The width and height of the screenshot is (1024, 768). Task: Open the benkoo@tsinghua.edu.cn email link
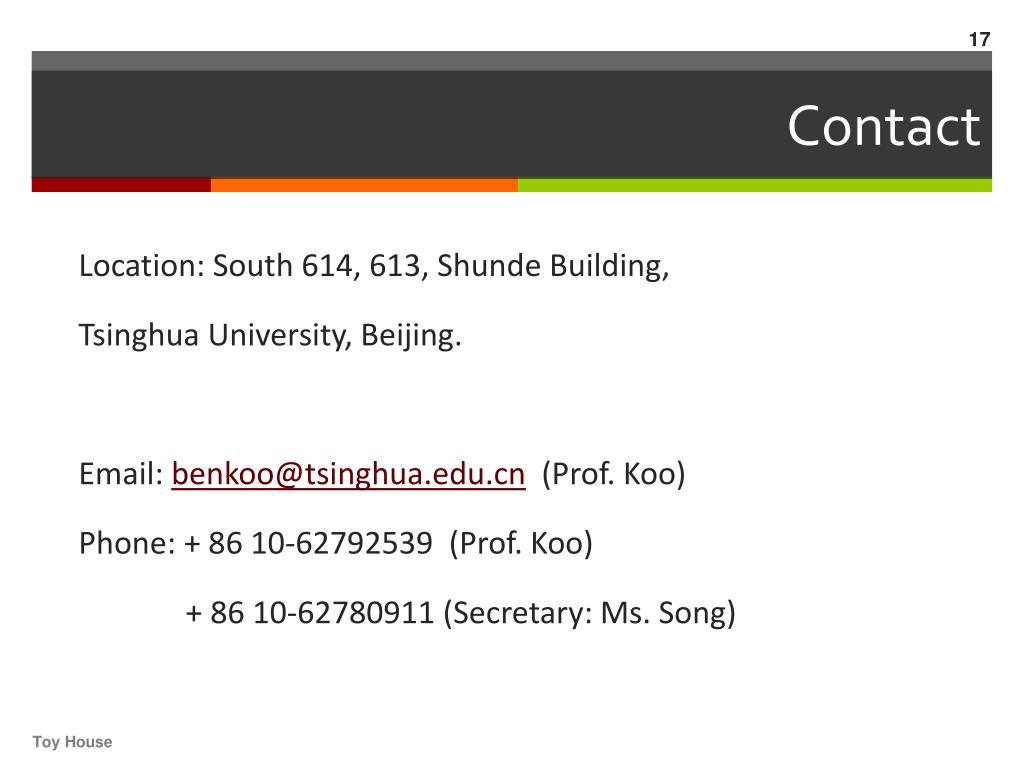(x=348, y=473)
